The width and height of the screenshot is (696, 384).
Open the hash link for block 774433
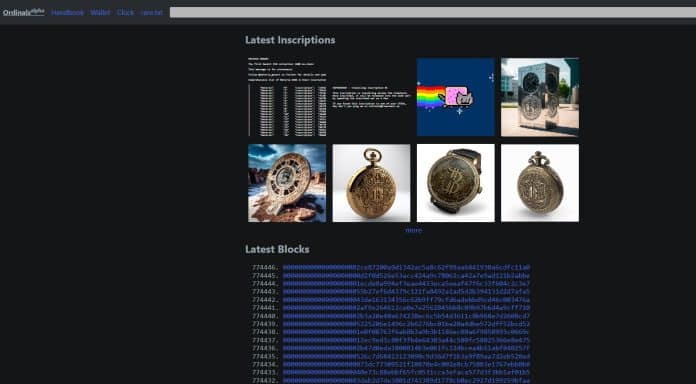[407, 372]
